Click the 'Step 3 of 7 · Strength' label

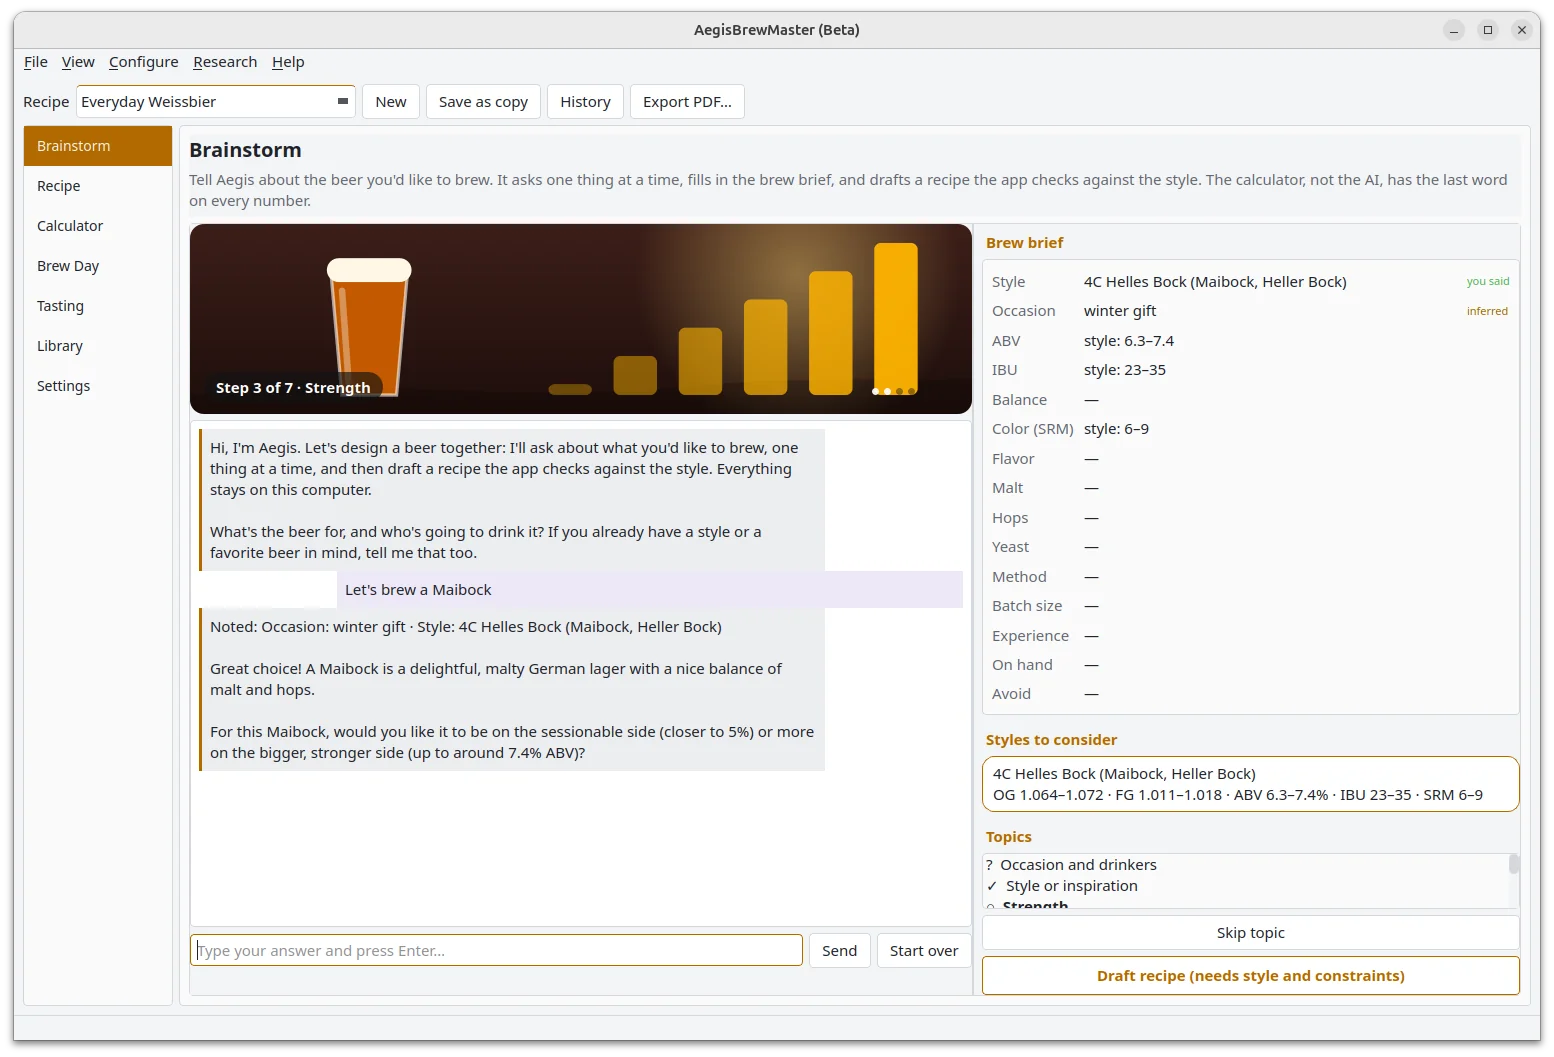[x=293, y=388]
